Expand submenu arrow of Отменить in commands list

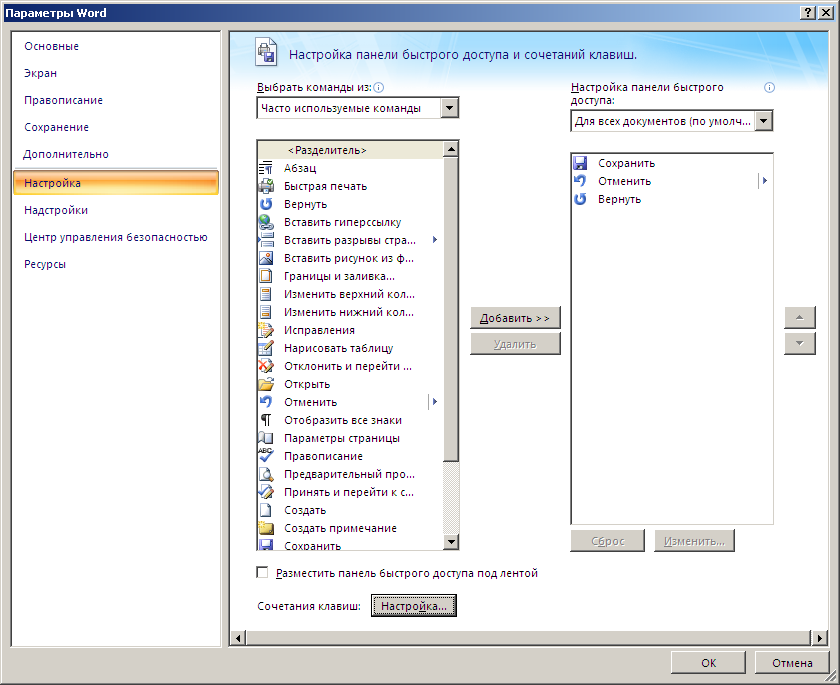[x=435, y=402]
